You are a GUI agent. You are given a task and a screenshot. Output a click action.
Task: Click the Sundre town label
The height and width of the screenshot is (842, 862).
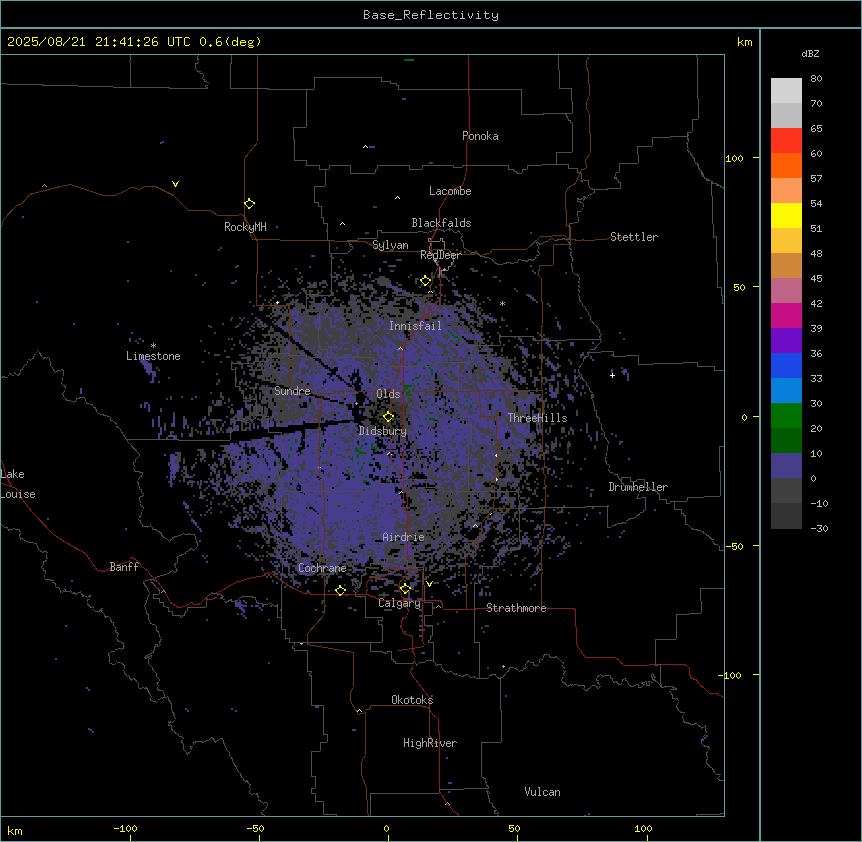(x=292, y=391)
